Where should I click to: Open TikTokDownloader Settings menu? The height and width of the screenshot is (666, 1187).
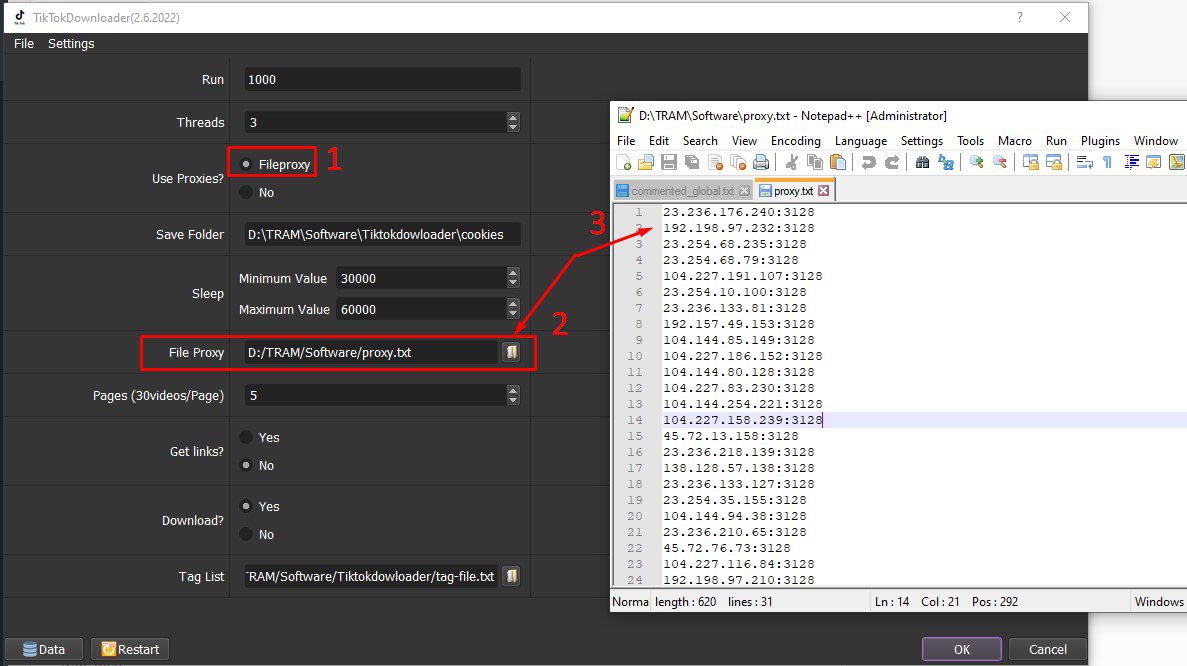point(71,44)
